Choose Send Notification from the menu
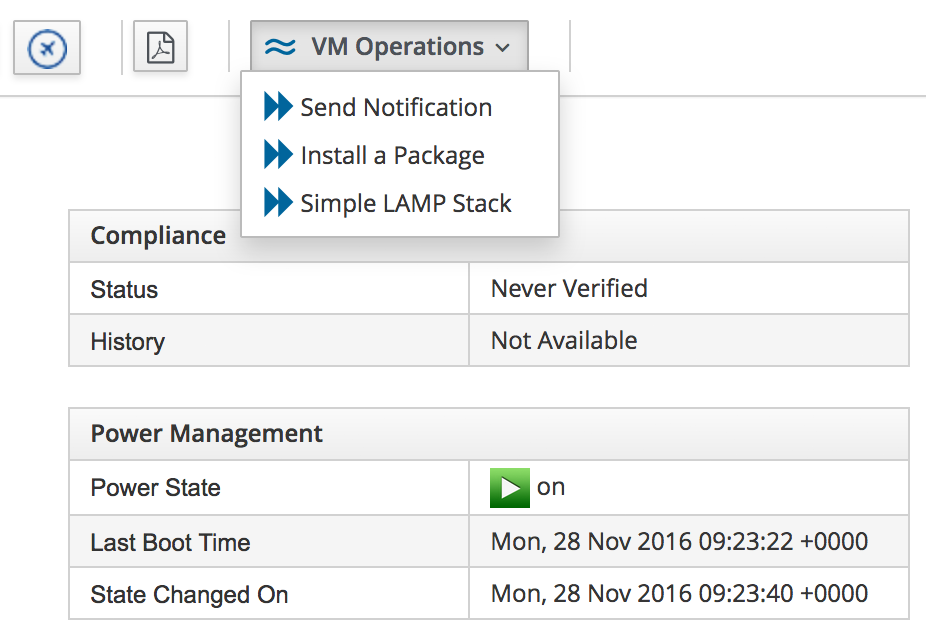This screenshot has width=926, height=640. coord(396,107)
